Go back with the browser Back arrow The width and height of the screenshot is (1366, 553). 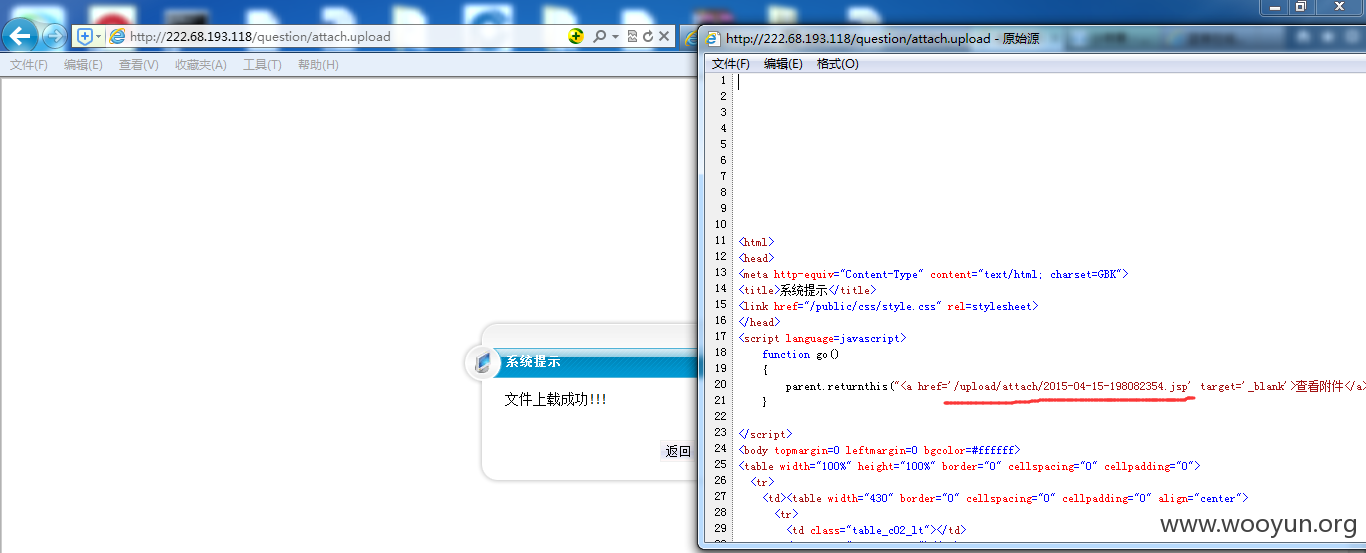coord(21,37)
